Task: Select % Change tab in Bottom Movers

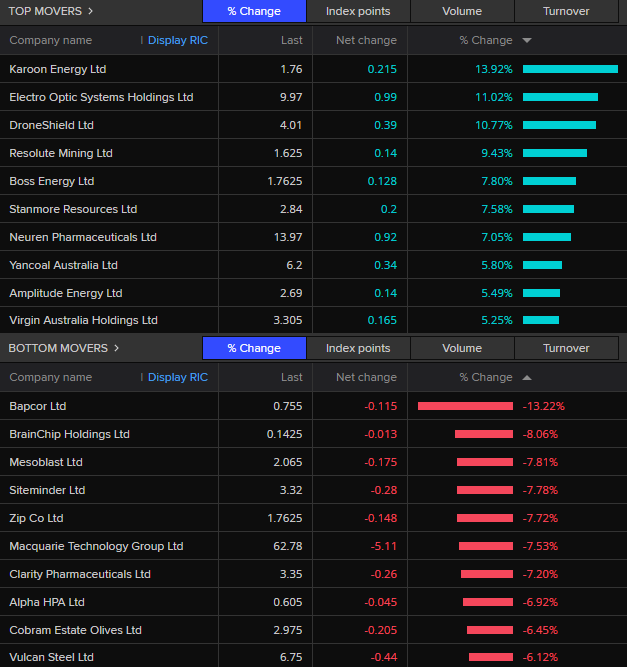Action: [254, 349]
